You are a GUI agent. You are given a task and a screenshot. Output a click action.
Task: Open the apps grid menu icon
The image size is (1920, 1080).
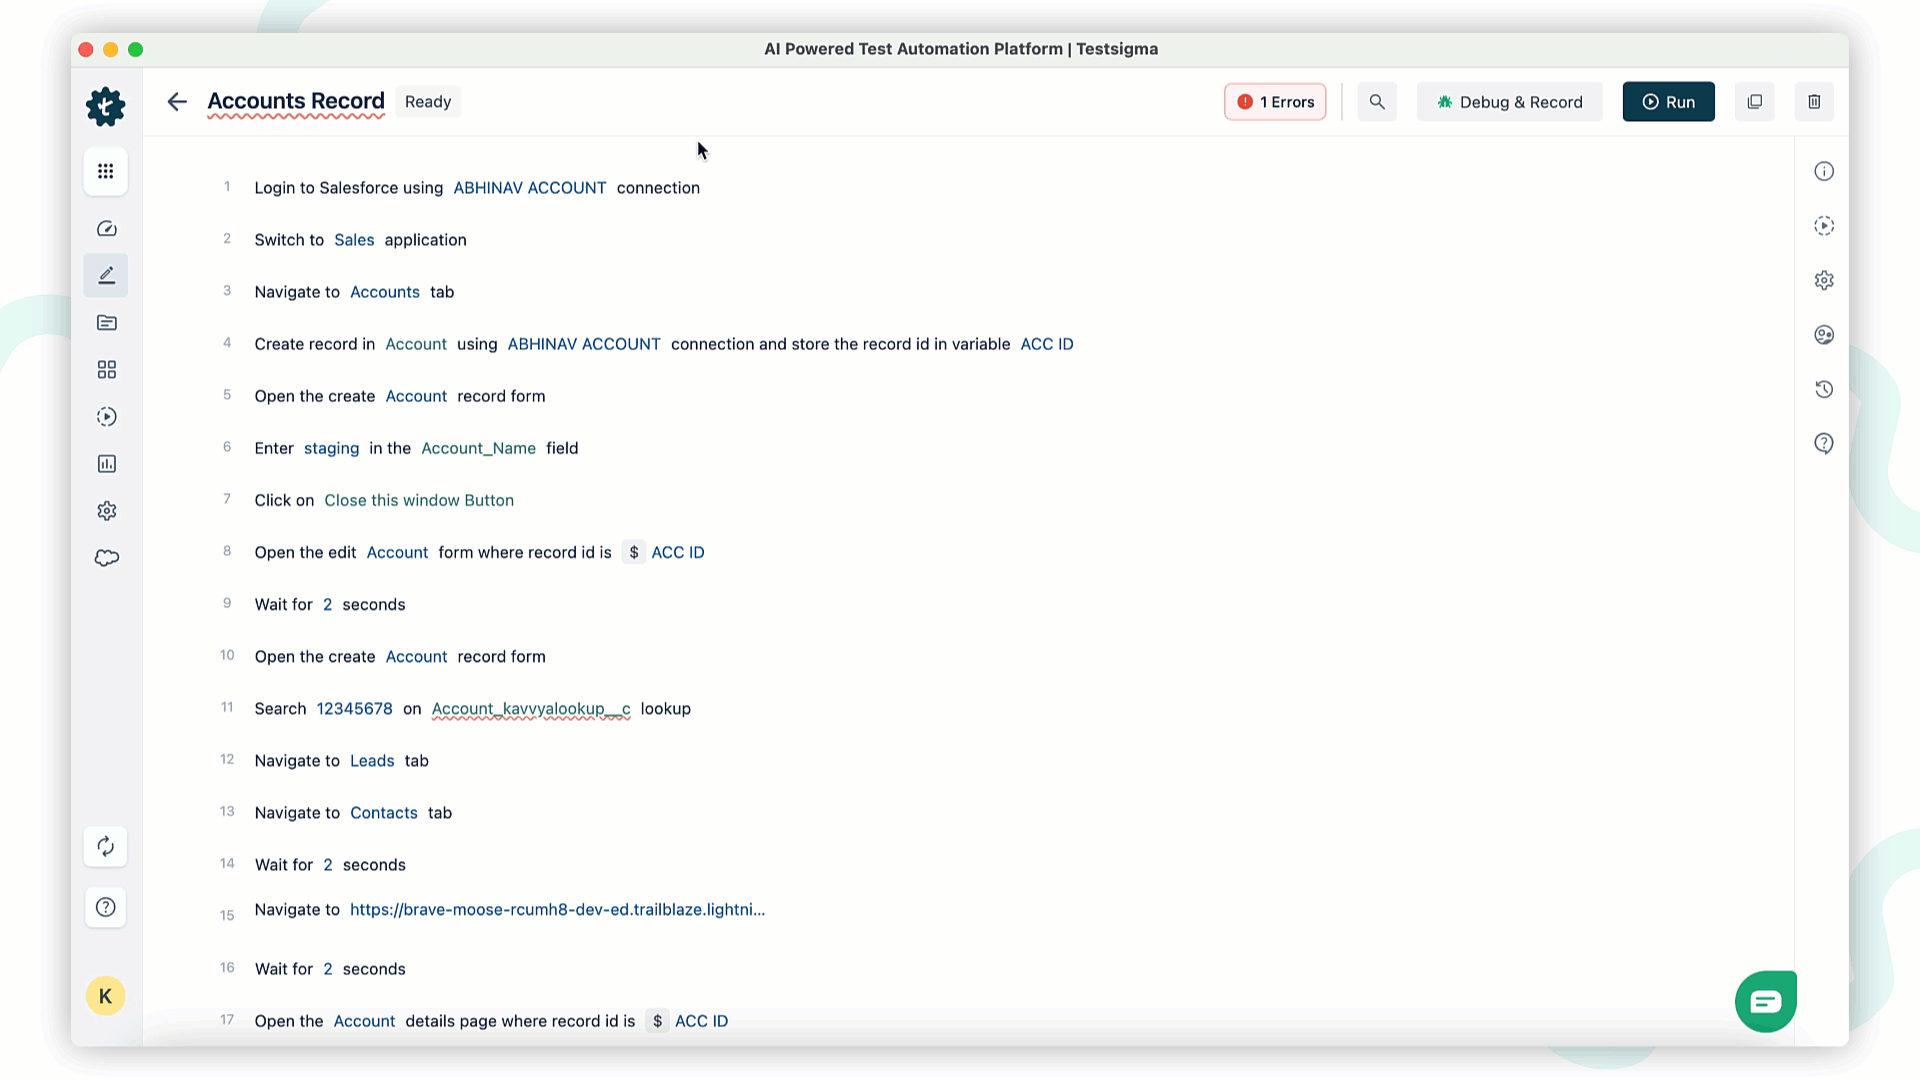coord(106,171)
